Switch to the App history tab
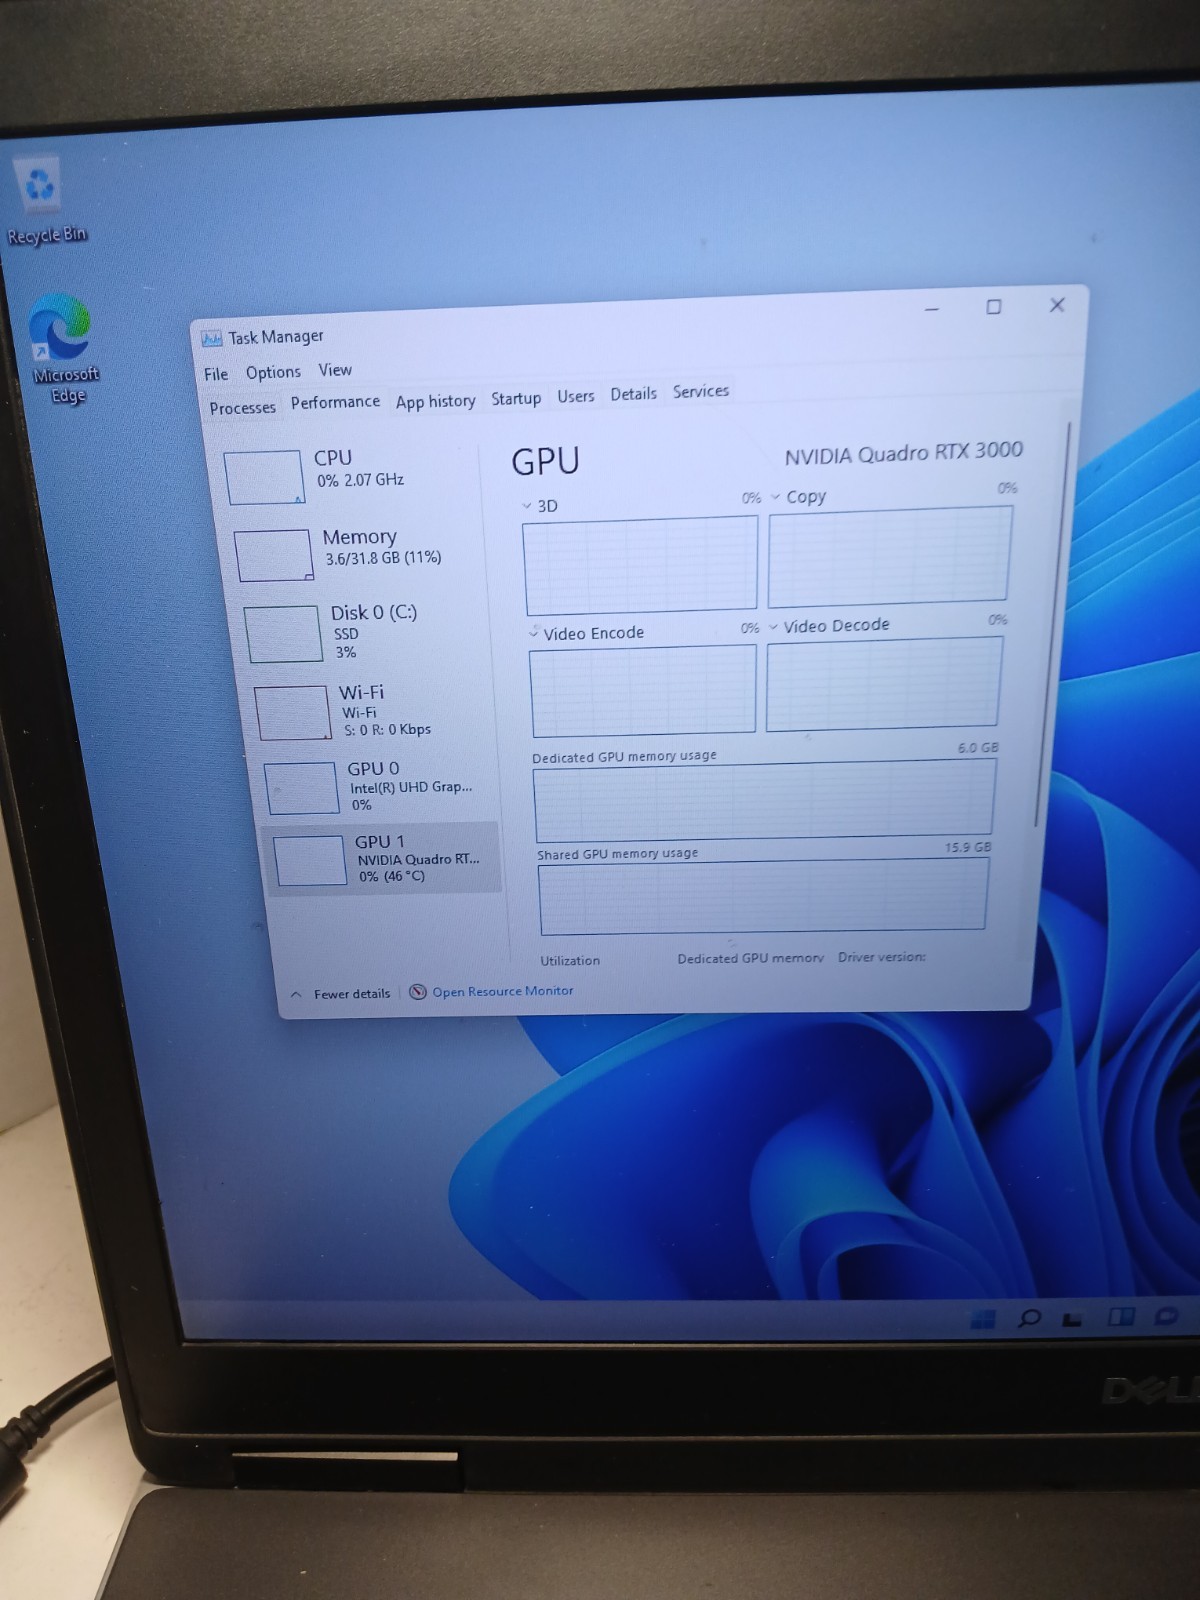 (x=436, y=401)
